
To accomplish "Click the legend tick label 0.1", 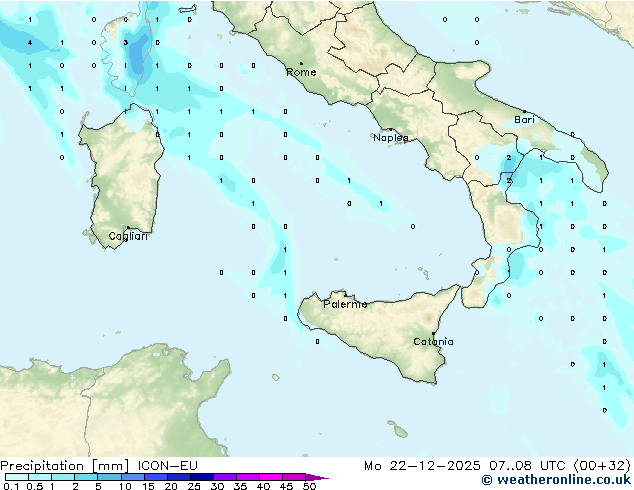I will point(11,486).
